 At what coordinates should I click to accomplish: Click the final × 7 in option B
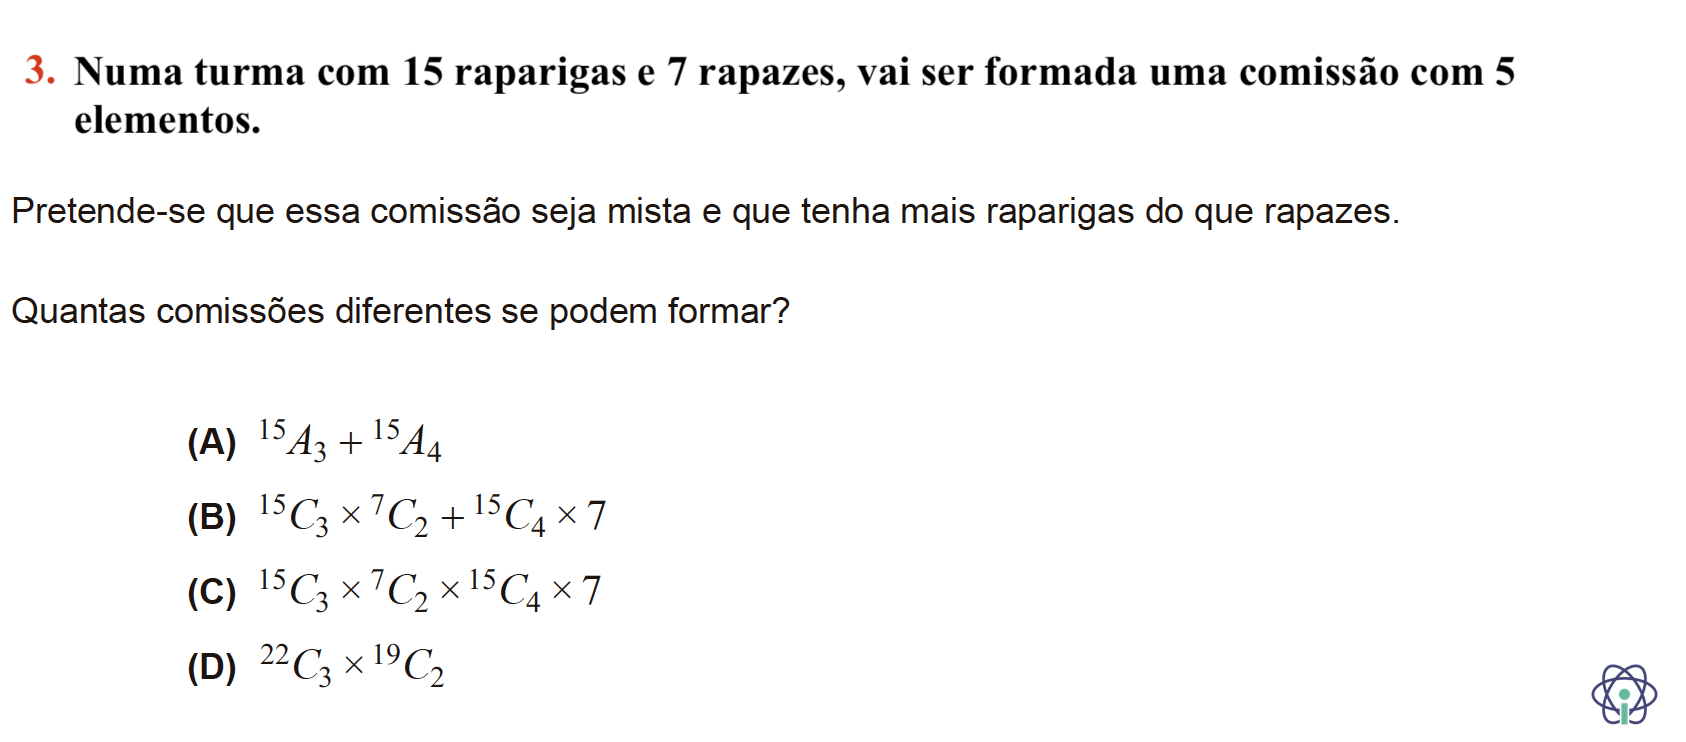(581, 516)
